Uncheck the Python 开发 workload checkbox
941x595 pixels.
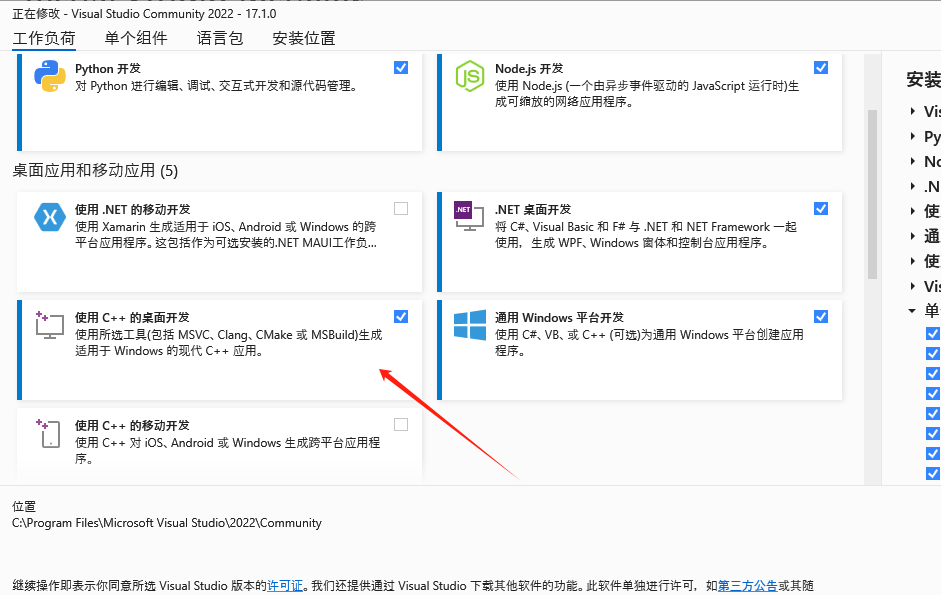click(x=401, y=67)
